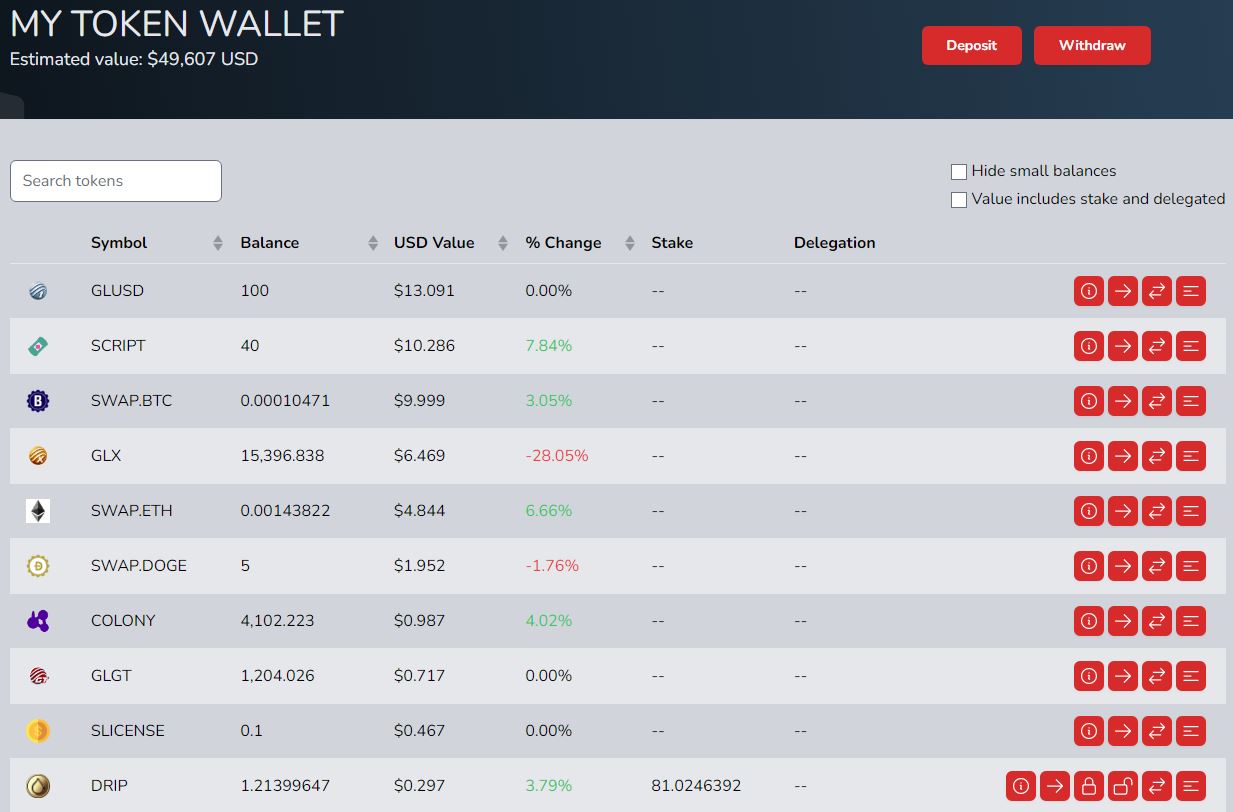The height and width of the screenshot is (812, 1233).
Task: Click the DRIP droplet logo
Action: coord(38,786)
